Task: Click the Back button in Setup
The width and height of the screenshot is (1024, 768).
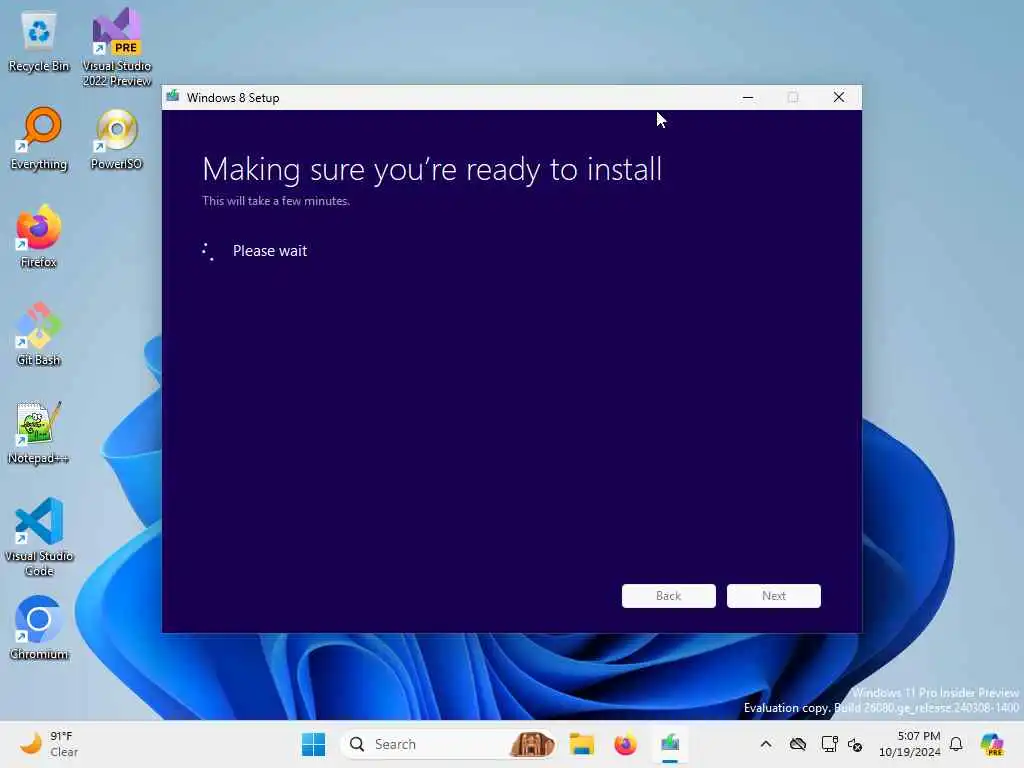Action: point(669,596)
